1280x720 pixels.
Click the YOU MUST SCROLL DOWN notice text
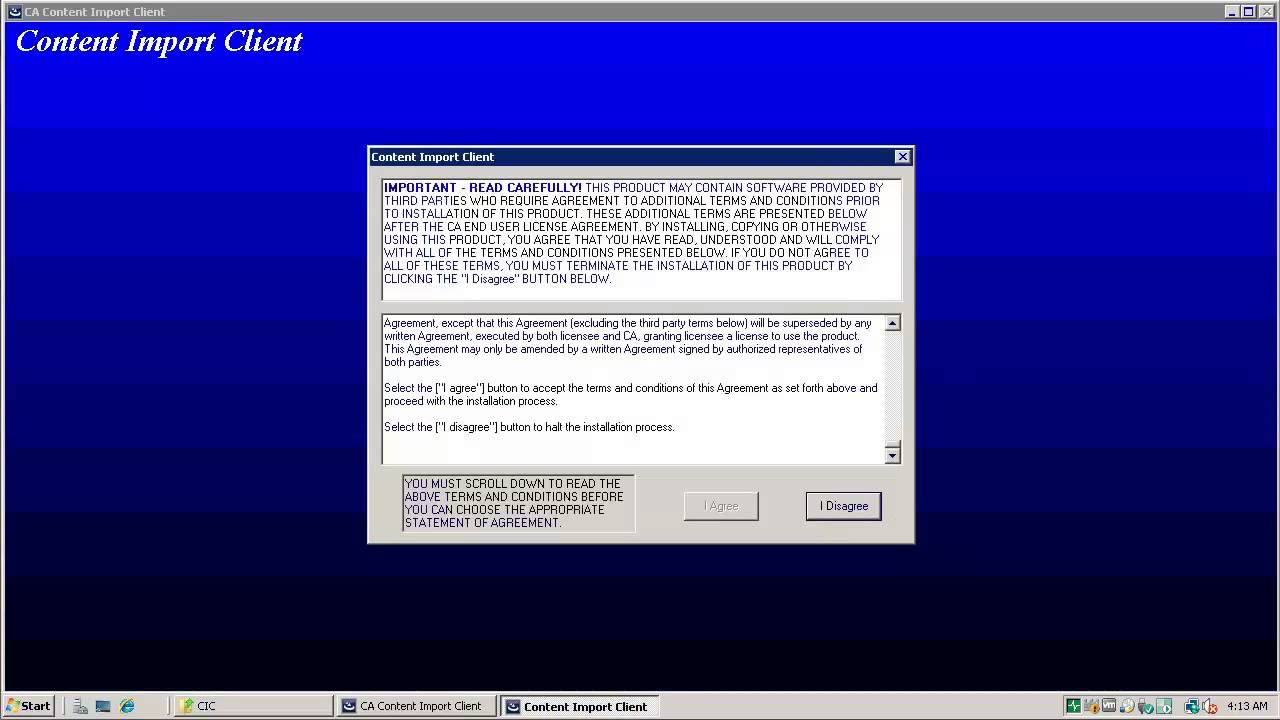point(514,503)
